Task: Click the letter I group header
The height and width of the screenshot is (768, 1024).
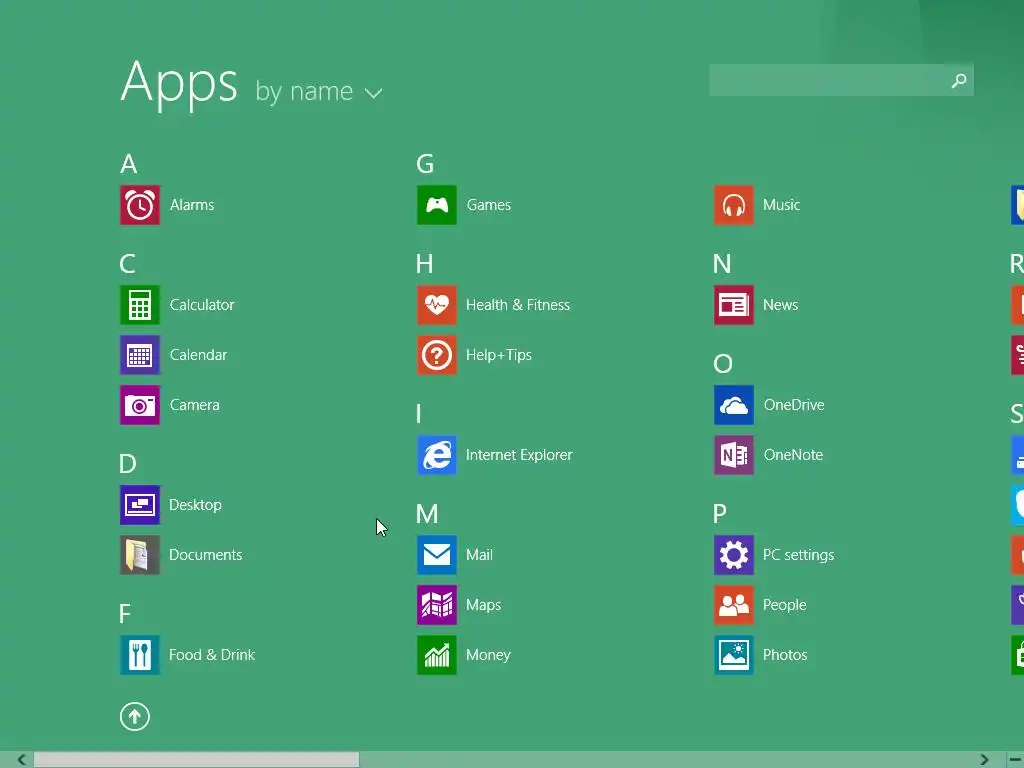Action: pos(419,414)
